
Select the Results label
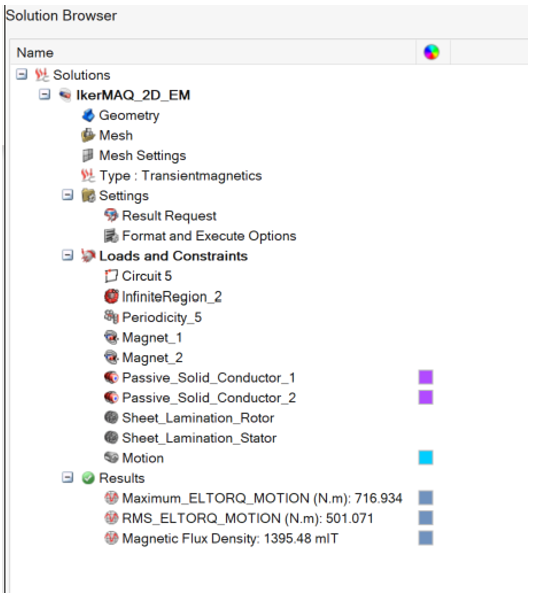tap(122, 478)
